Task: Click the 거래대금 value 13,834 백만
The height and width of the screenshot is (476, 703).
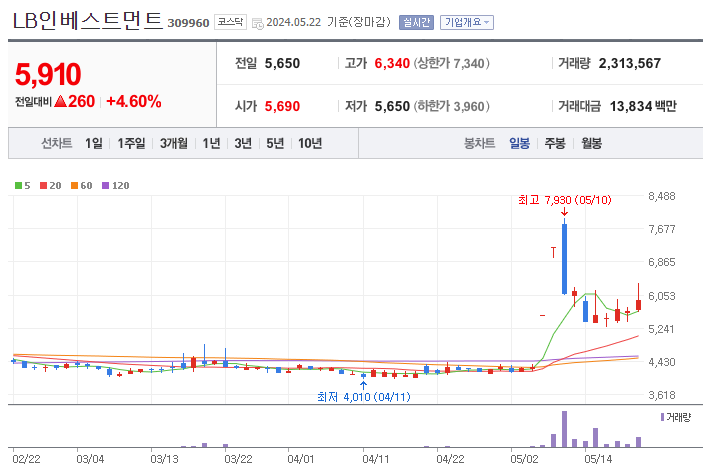Action: [643, 106]
